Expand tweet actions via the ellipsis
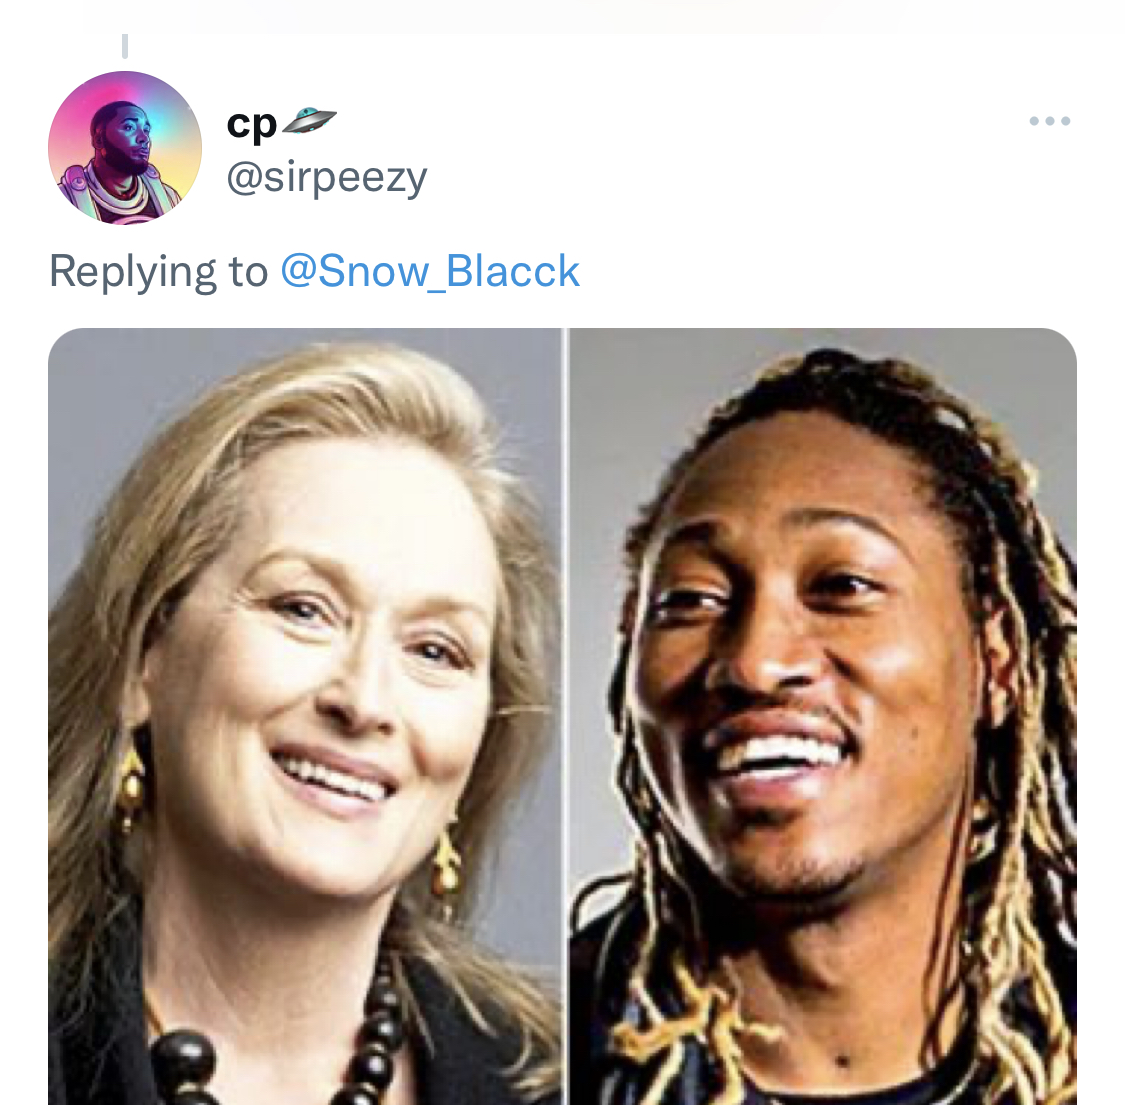1125x1105 pixels. [1050, 121]
